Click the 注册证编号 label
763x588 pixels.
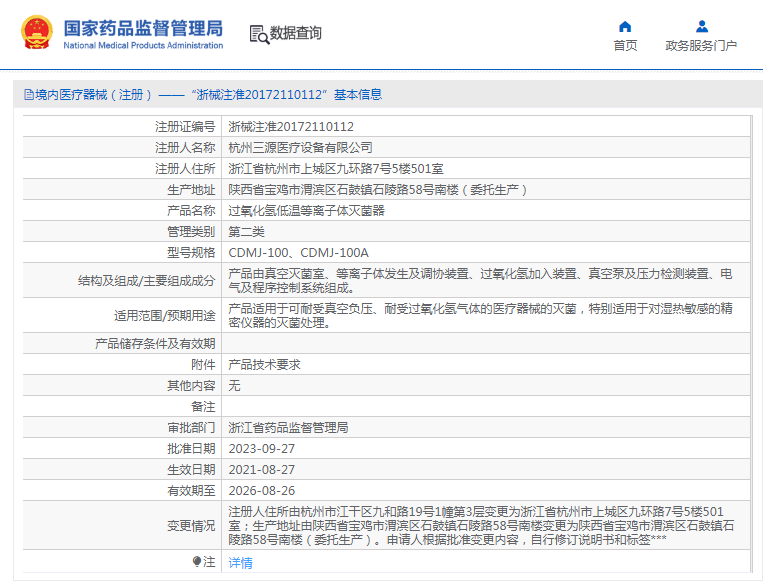tap(185, 127)
